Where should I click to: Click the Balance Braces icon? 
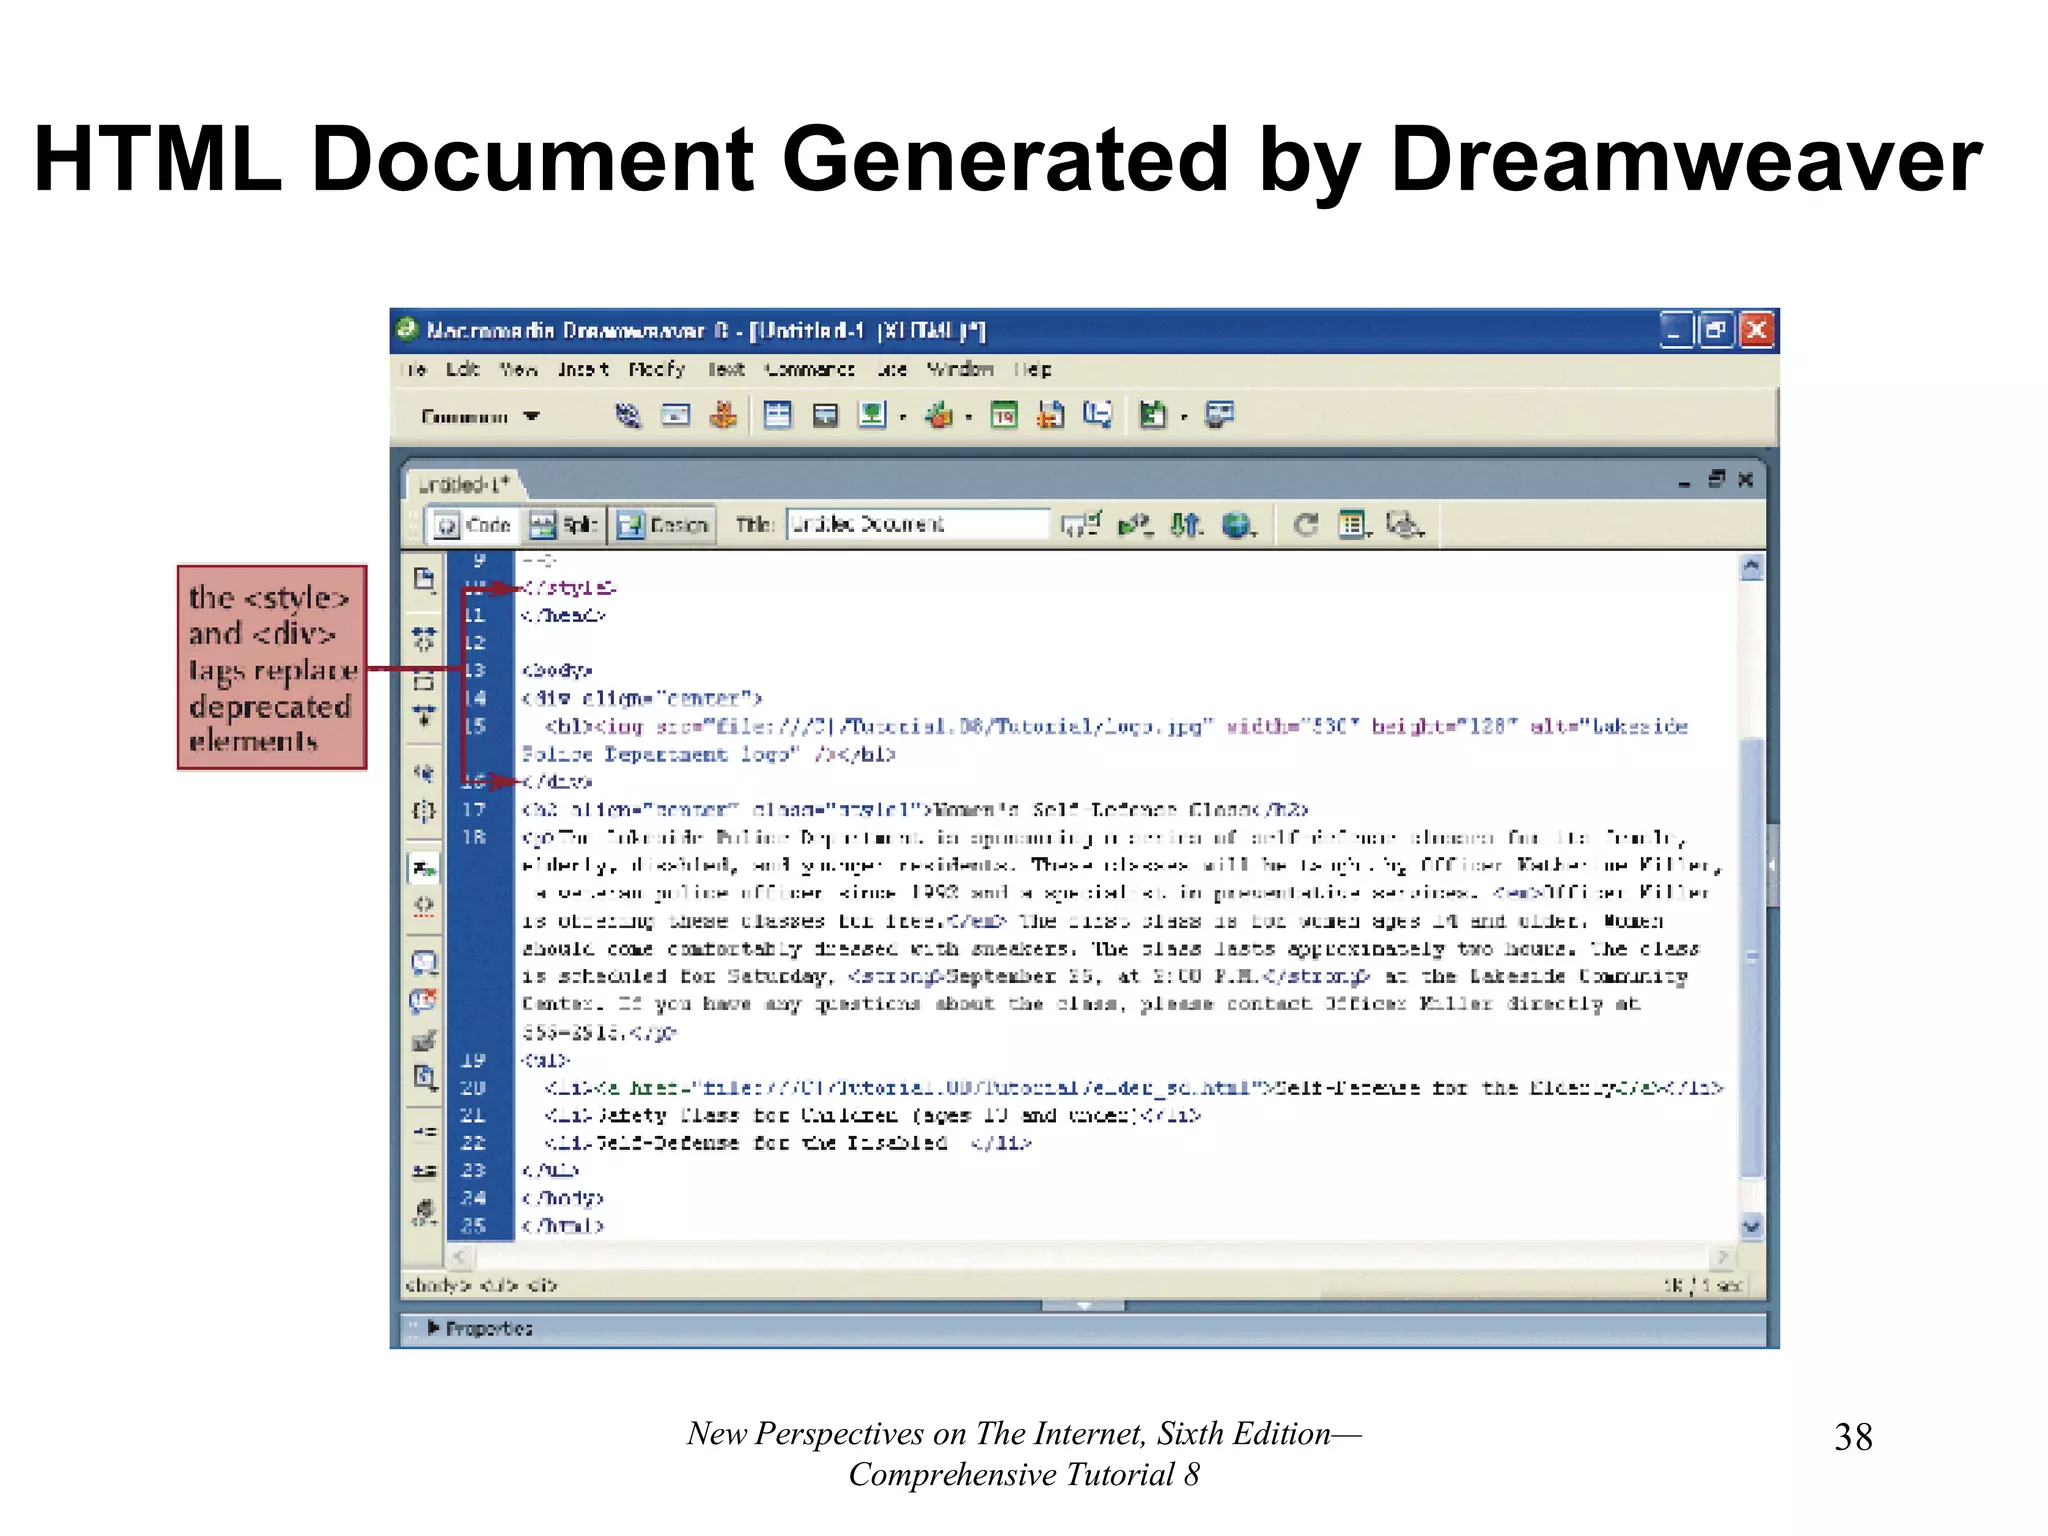pyautogui.click(x=424, y=811)
